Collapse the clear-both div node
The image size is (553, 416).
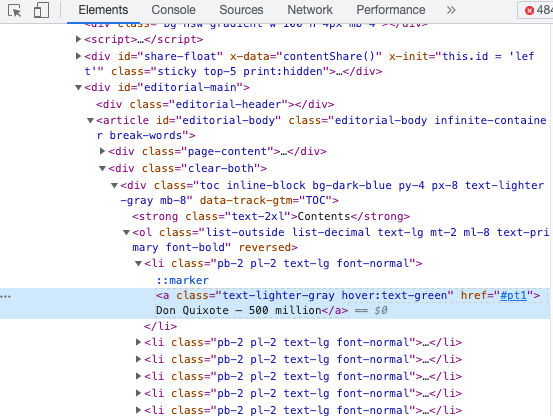coord(102,169)
